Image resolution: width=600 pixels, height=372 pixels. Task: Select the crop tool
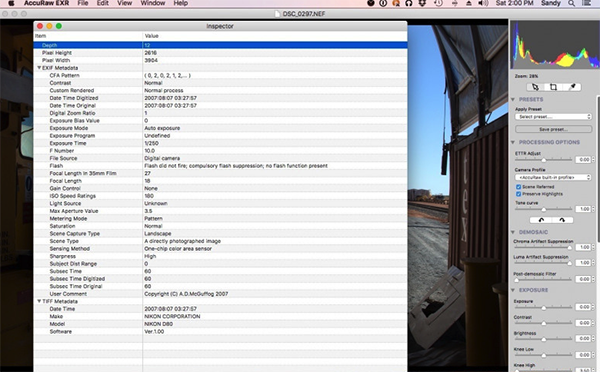(x=553, y=87)
